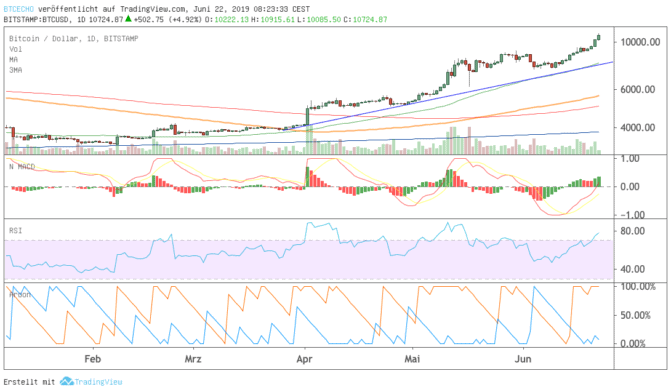This screenshot has height=392, width=671.
Task: Click the RSI 80.00 axis value
Action: (x=632, y=231)
